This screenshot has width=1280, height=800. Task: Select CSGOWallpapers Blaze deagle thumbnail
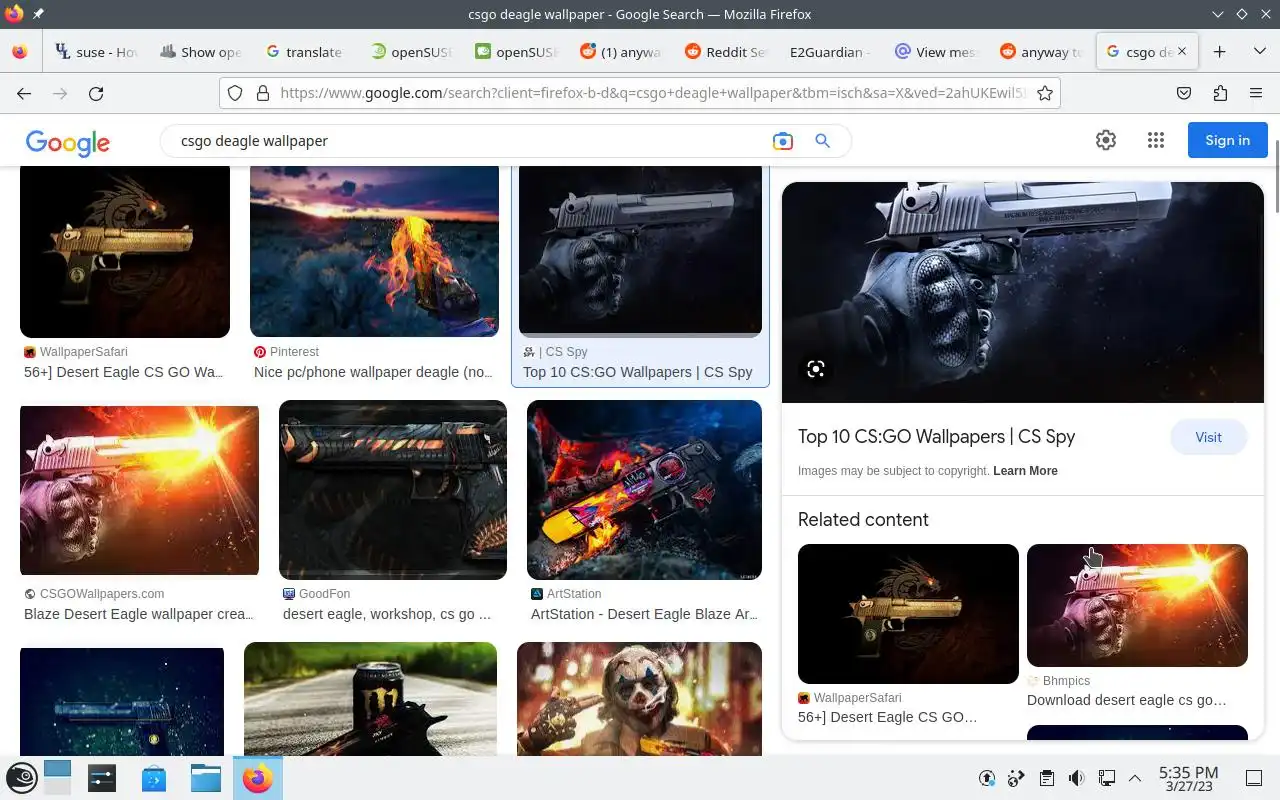(139, 490)
